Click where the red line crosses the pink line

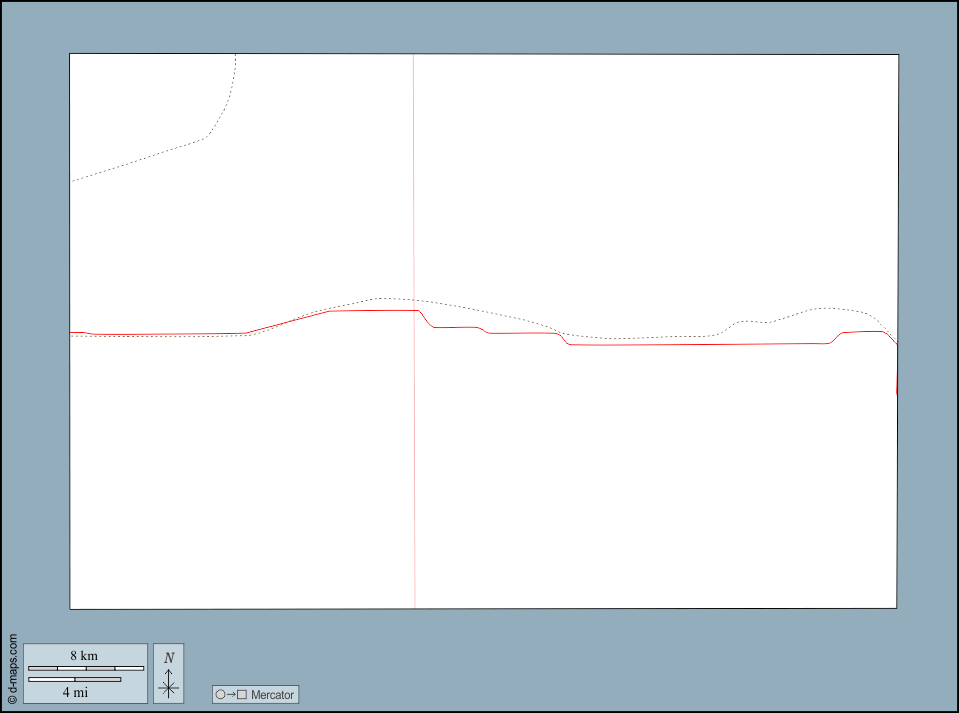[x=414, y=311]
